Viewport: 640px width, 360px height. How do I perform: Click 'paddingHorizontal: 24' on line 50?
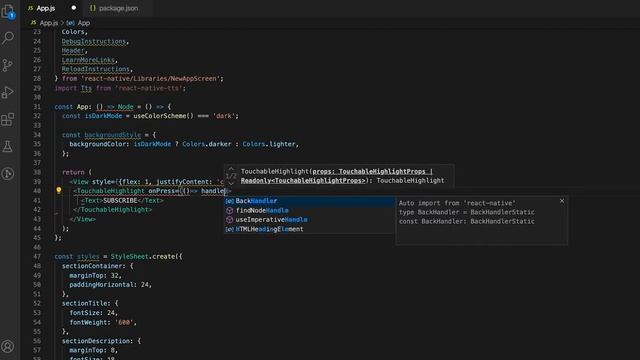coord(109,284)
